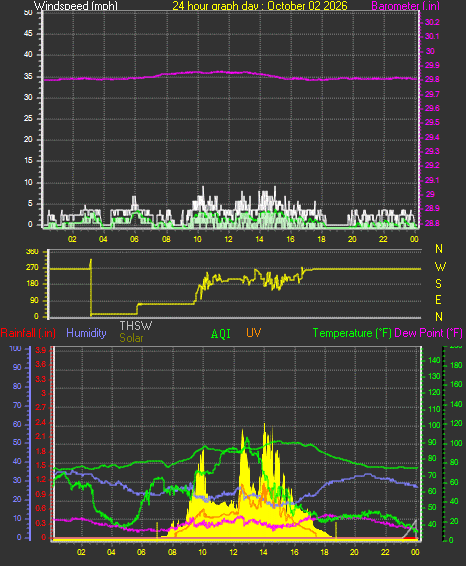
Task: Click the 130 mark on temperature axis
Action: pyautogui.click(x=434, y=376)
